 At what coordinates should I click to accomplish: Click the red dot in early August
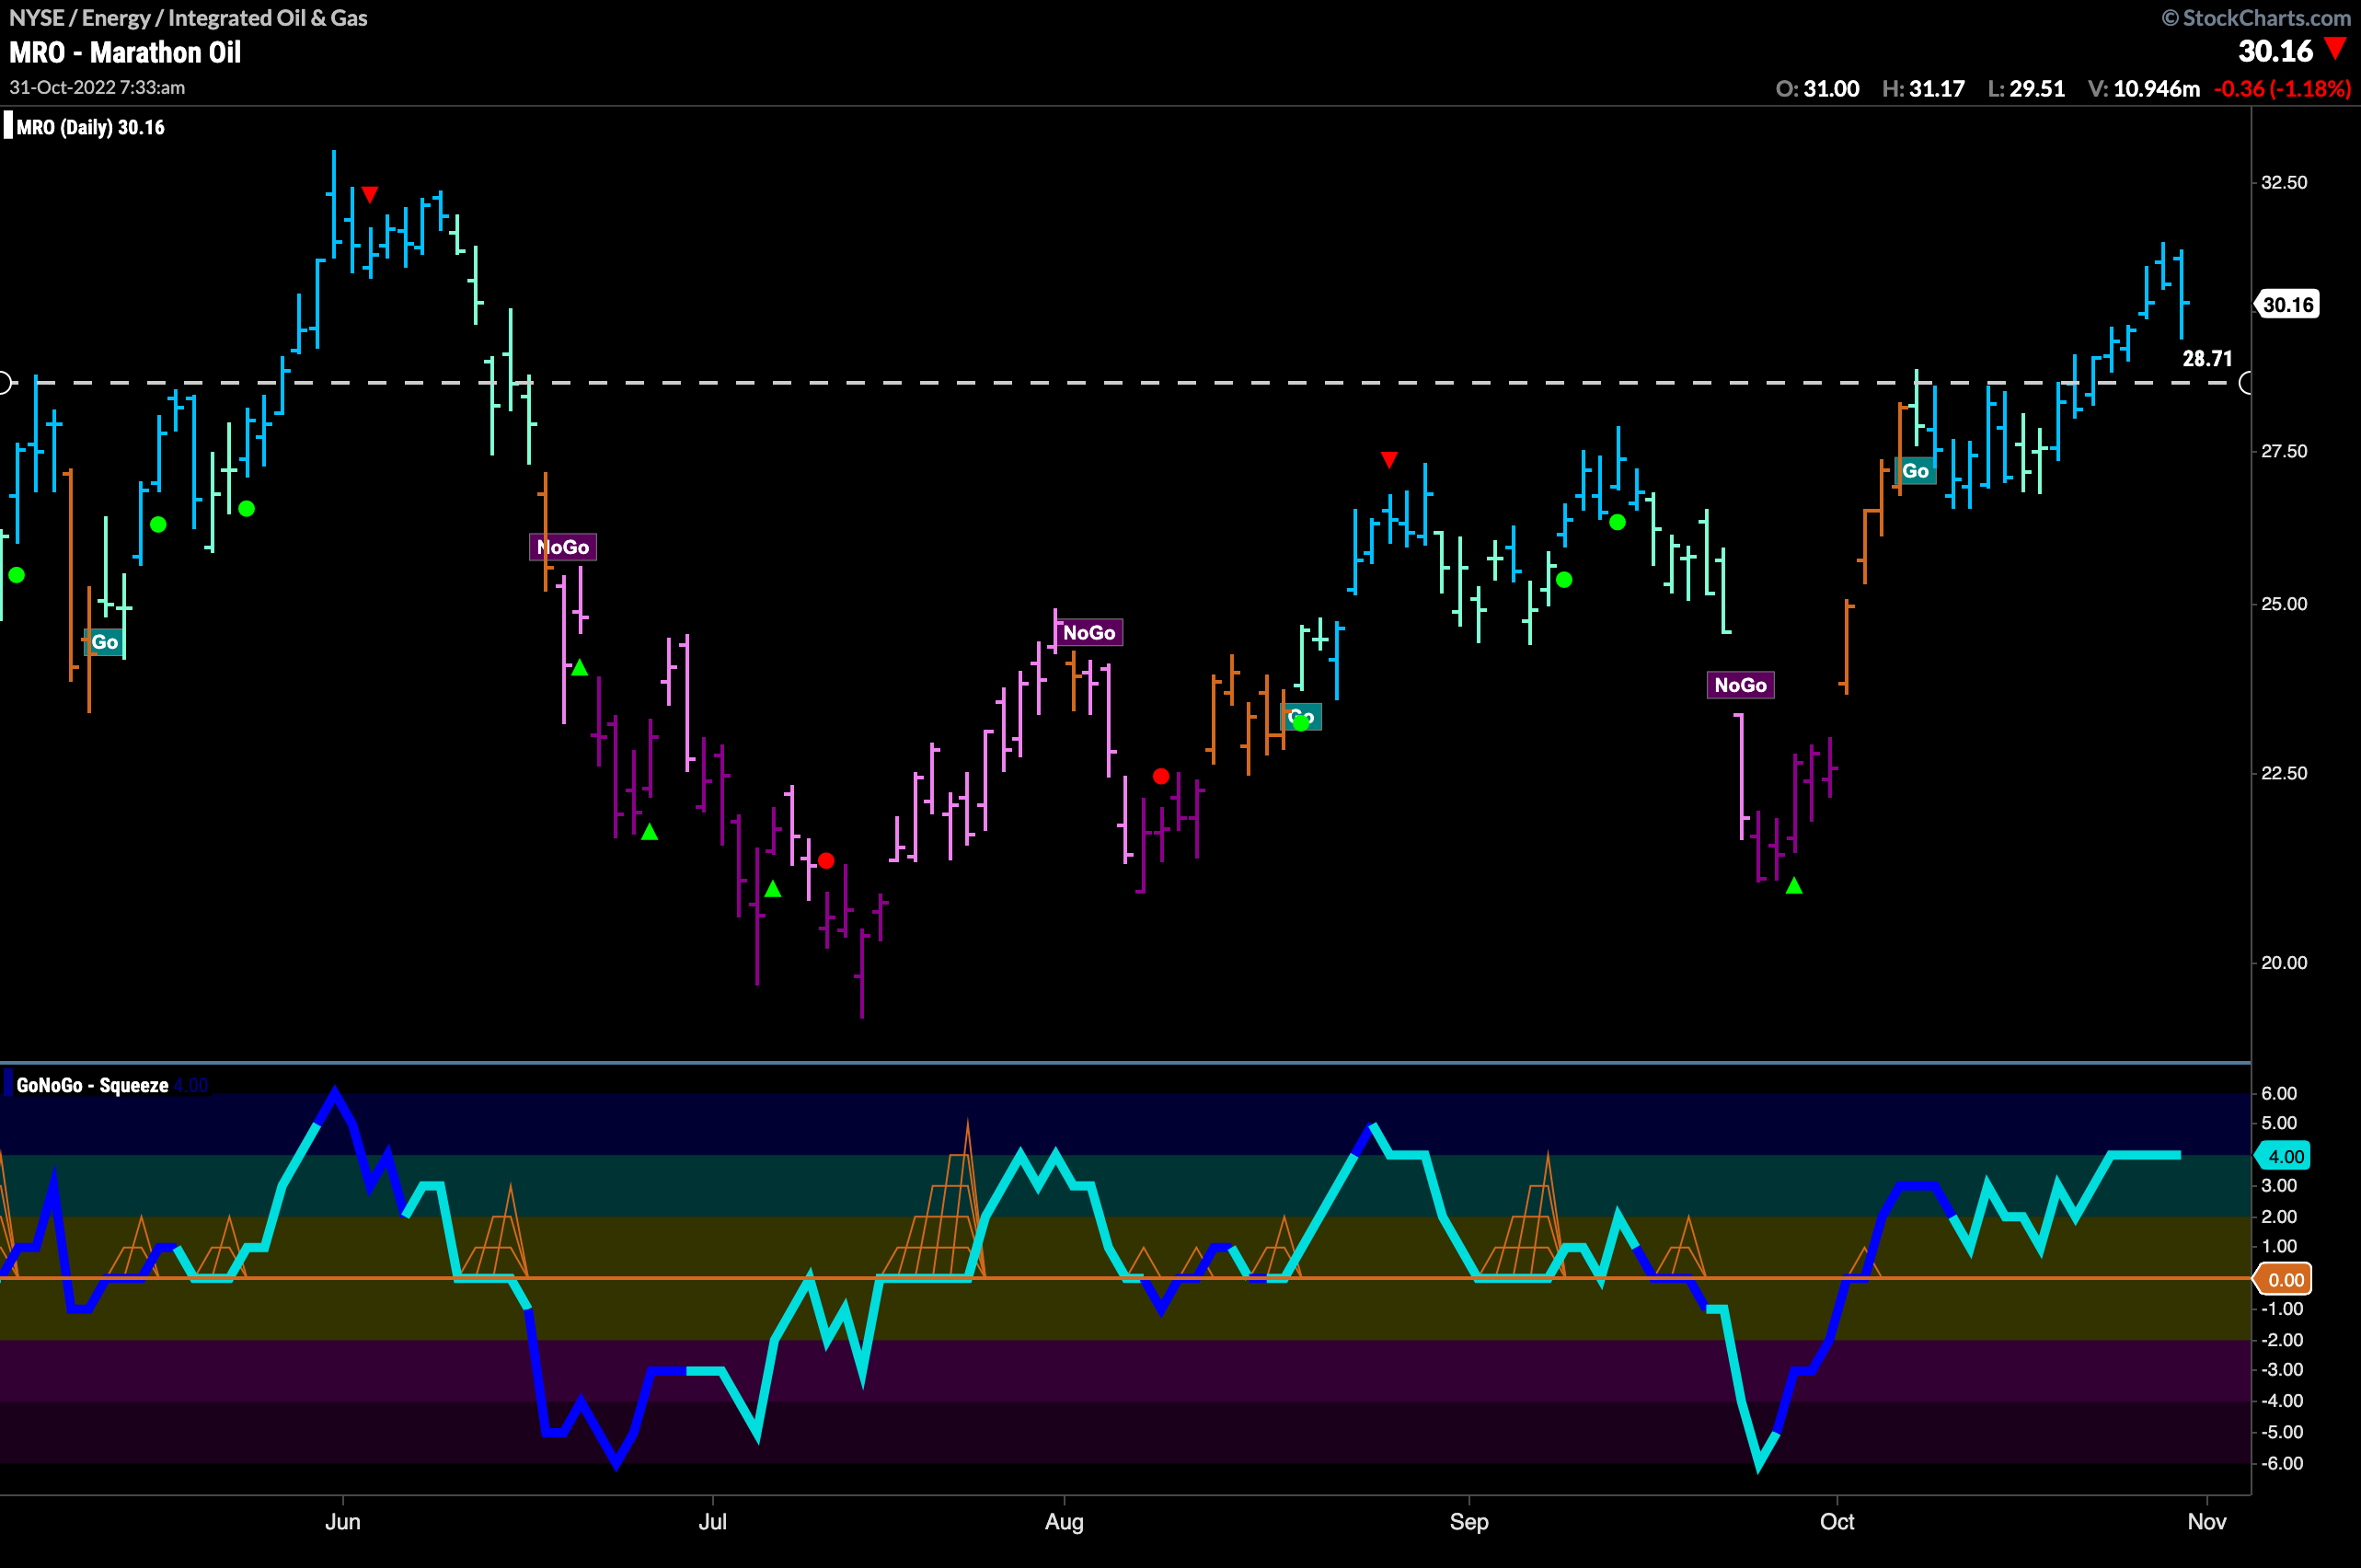[1161, 776]
